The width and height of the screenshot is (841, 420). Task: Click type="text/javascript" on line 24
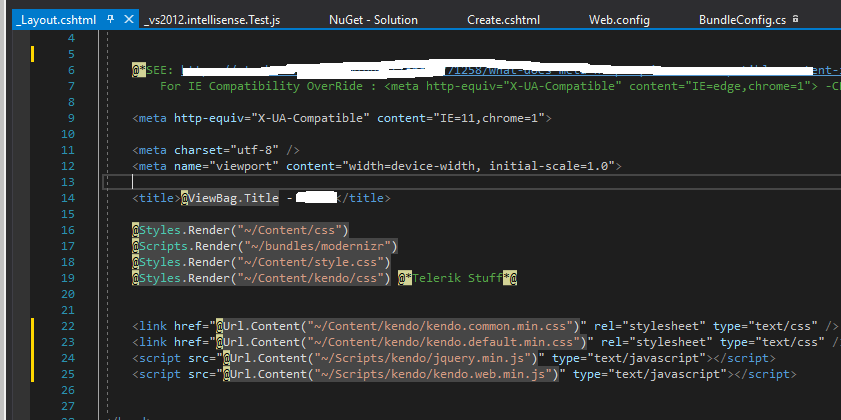pyautogui.click(x=629, y=358)
